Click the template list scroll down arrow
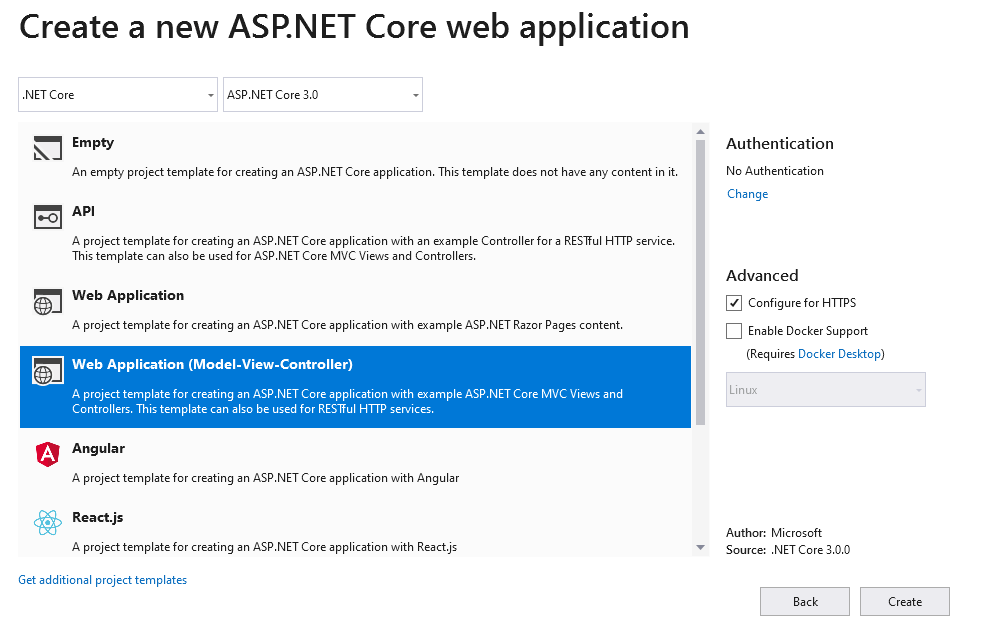982x624 pixels. coord(700,548)
